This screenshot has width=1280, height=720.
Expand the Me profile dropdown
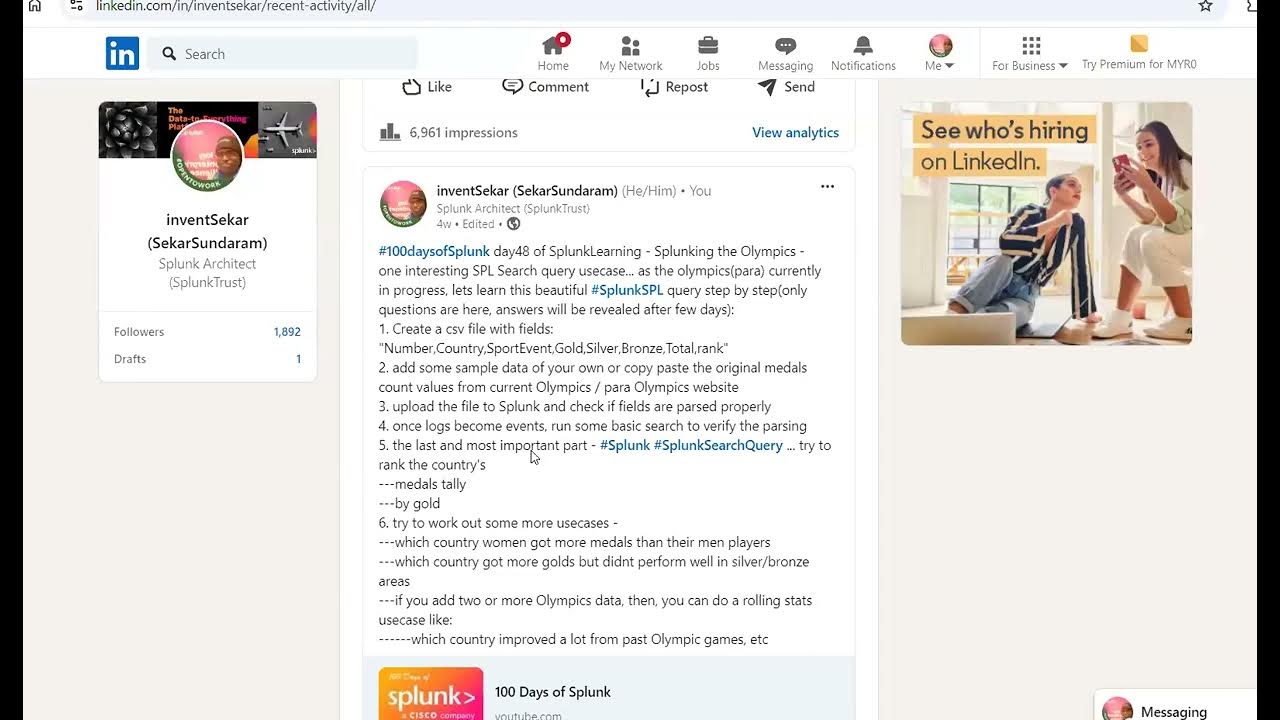tap(940, 53)
